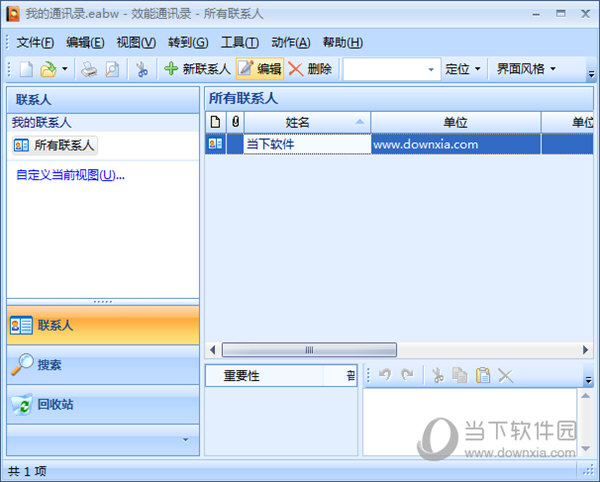Open the 帮助(H) menu
Viewport: 600px width, 482px height.
(342, 42)
